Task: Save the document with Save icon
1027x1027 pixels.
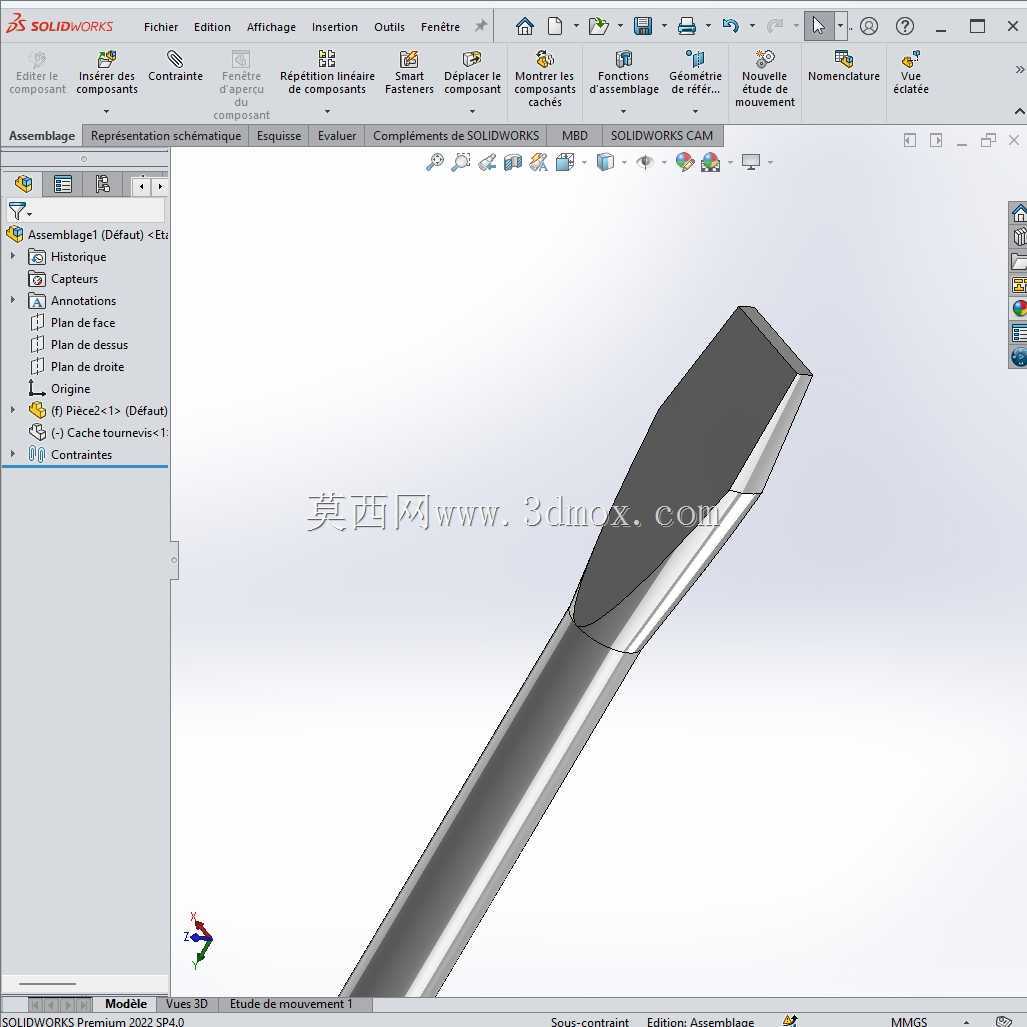Action: tap(643, 26)
